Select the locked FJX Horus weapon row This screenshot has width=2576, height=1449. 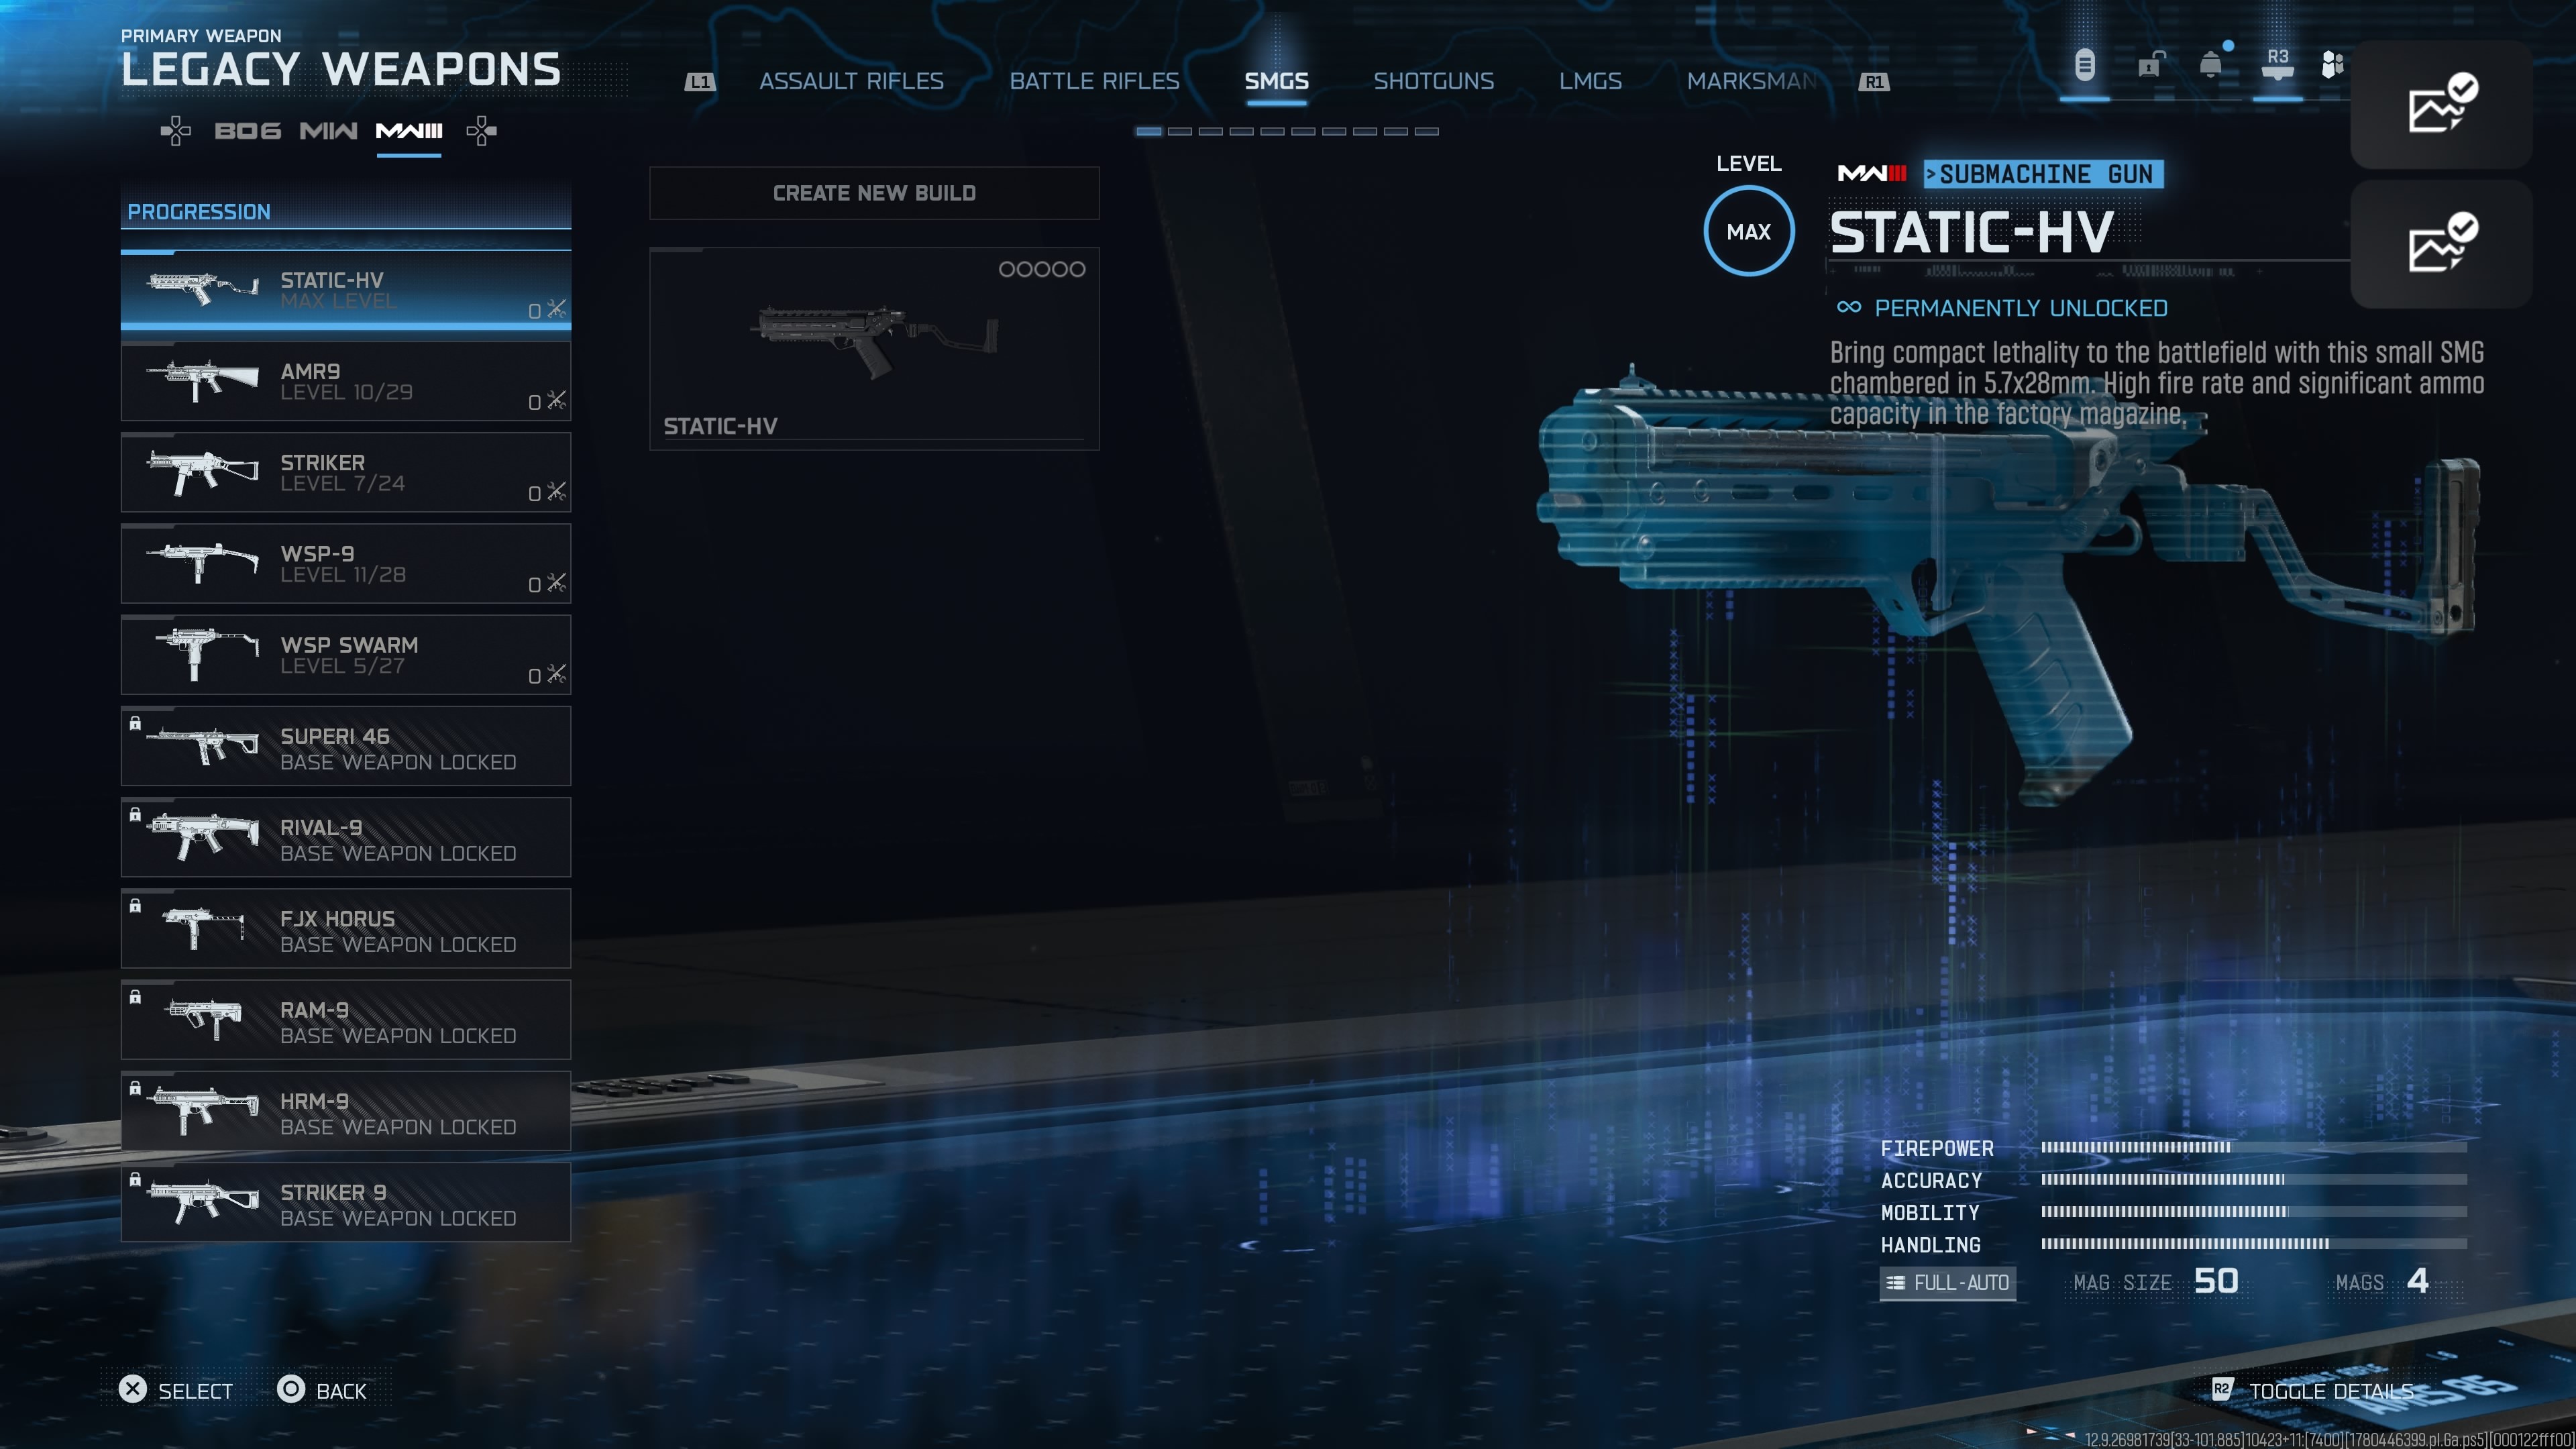pos(346,929)
